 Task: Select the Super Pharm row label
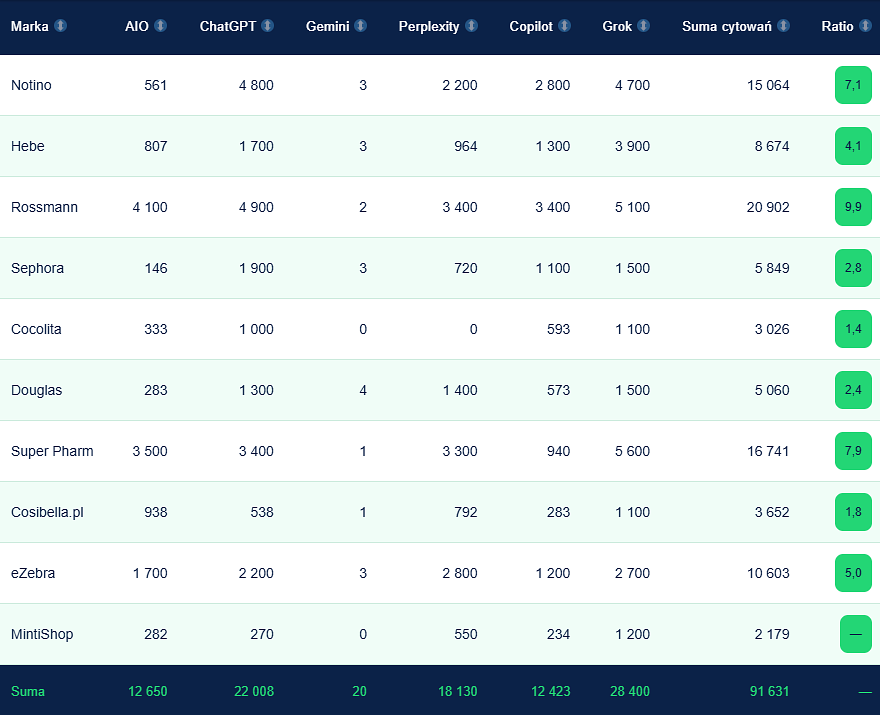pyautogui.click(x=52, y=451)
